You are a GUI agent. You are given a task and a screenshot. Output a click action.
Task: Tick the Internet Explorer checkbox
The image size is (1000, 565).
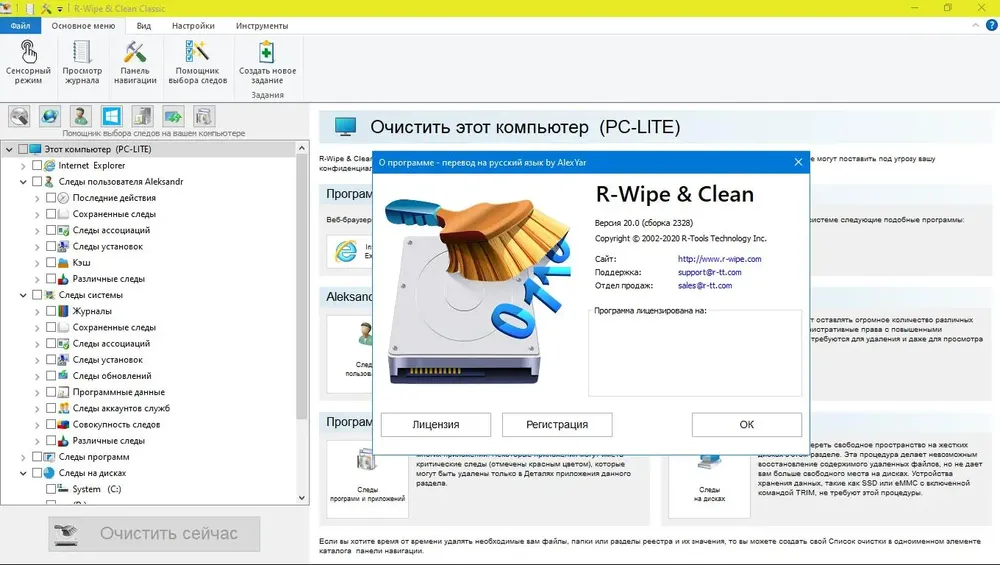(x=37, y=165)
